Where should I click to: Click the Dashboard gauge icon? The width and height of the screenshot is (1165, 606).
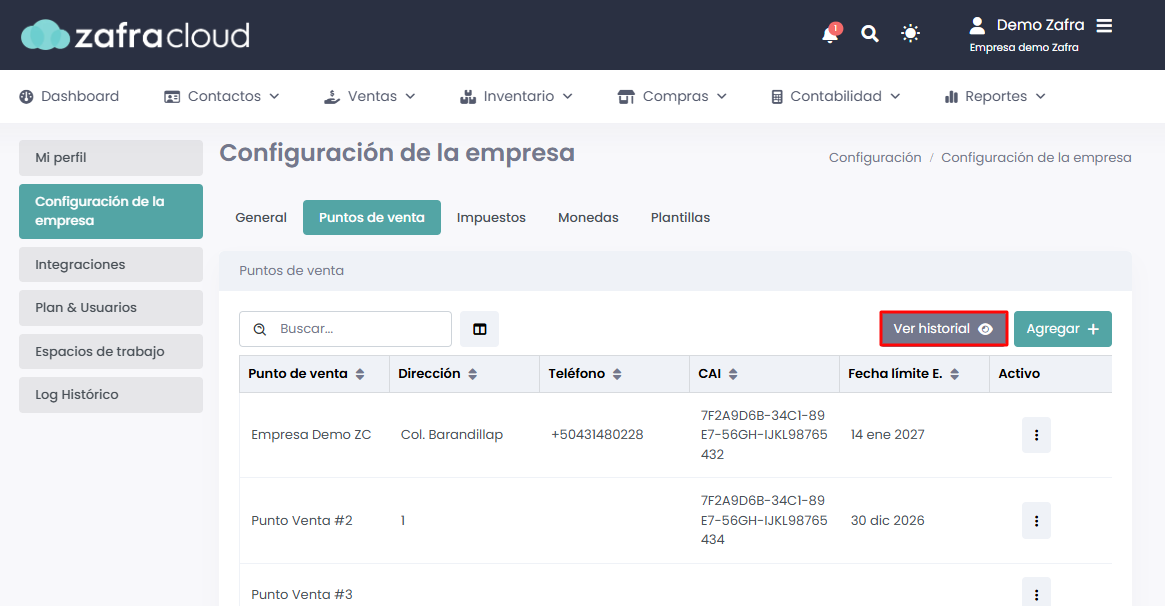coord(26,97)
